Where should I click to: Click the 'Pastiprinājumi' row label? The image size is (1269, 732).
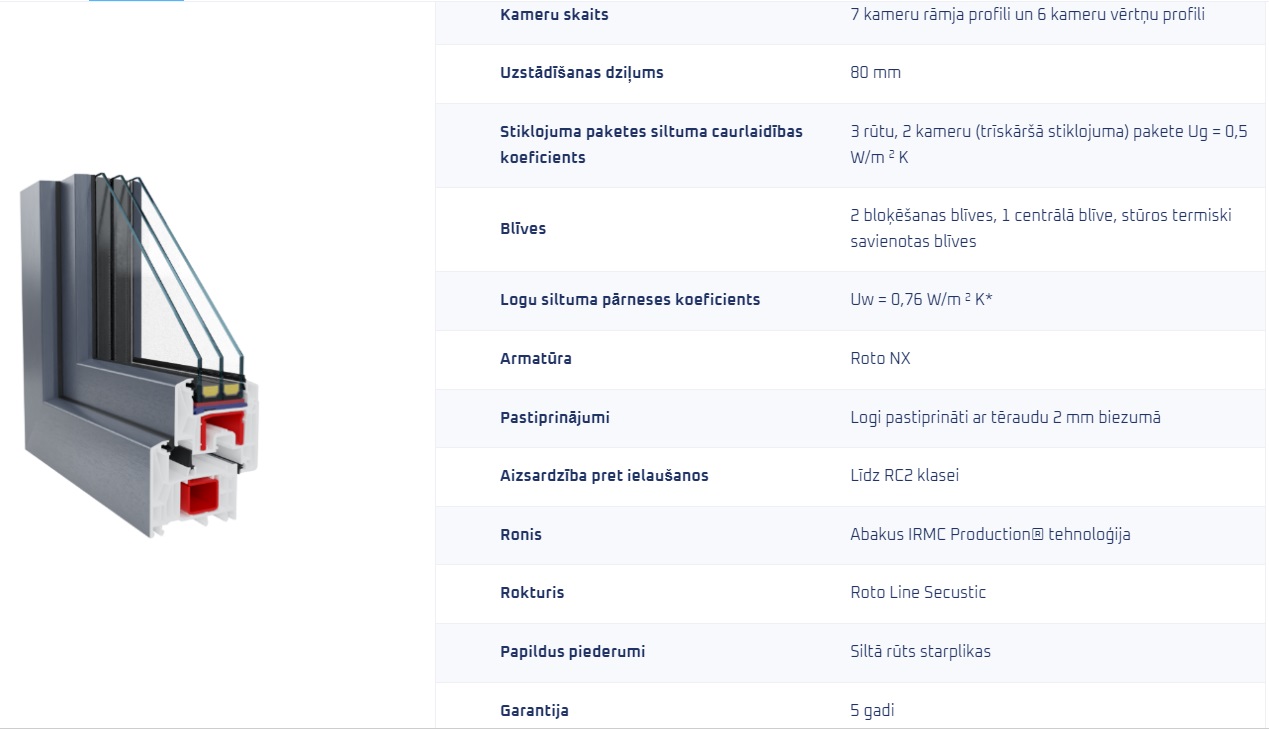click(x=555, y=418)
